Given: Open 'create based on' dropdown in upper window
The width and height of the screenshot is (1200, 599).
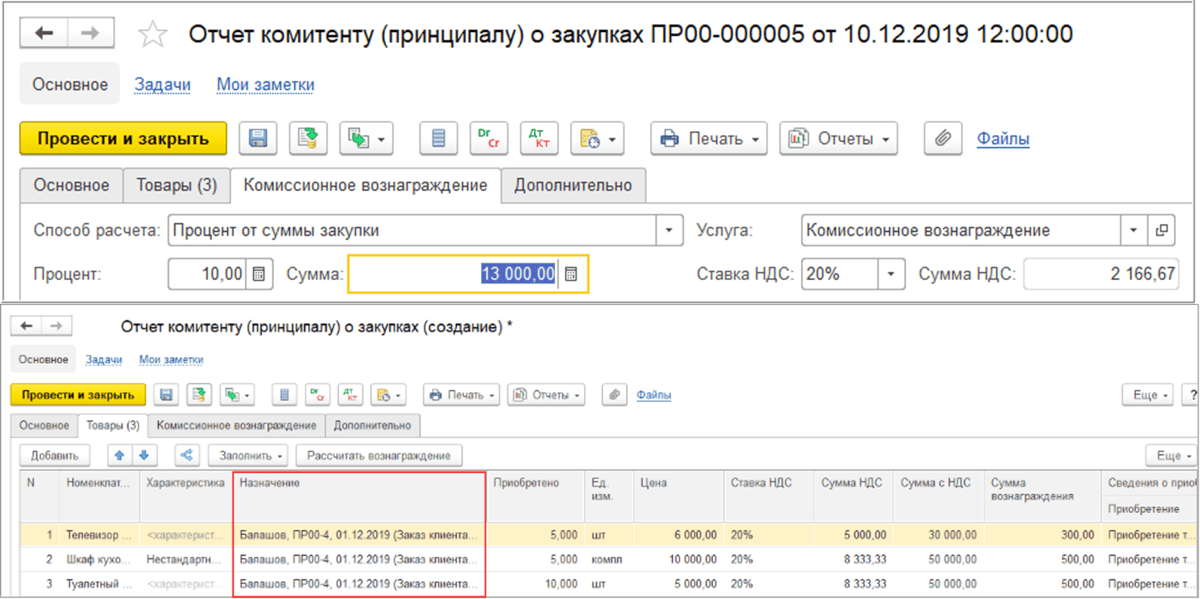Looking at the screenshot, I should (x=367, y=139).
